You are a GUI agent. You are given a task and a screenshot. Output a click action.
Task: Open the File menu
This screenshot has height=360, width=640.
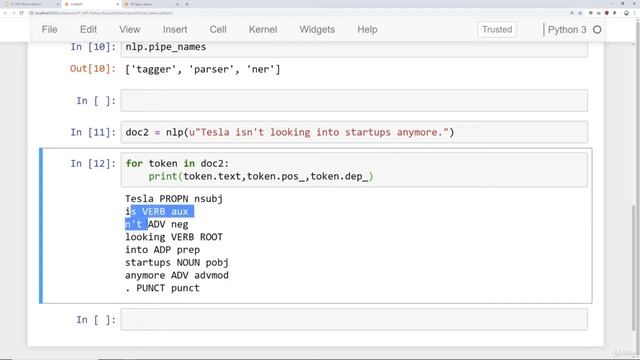coord(49,30)
